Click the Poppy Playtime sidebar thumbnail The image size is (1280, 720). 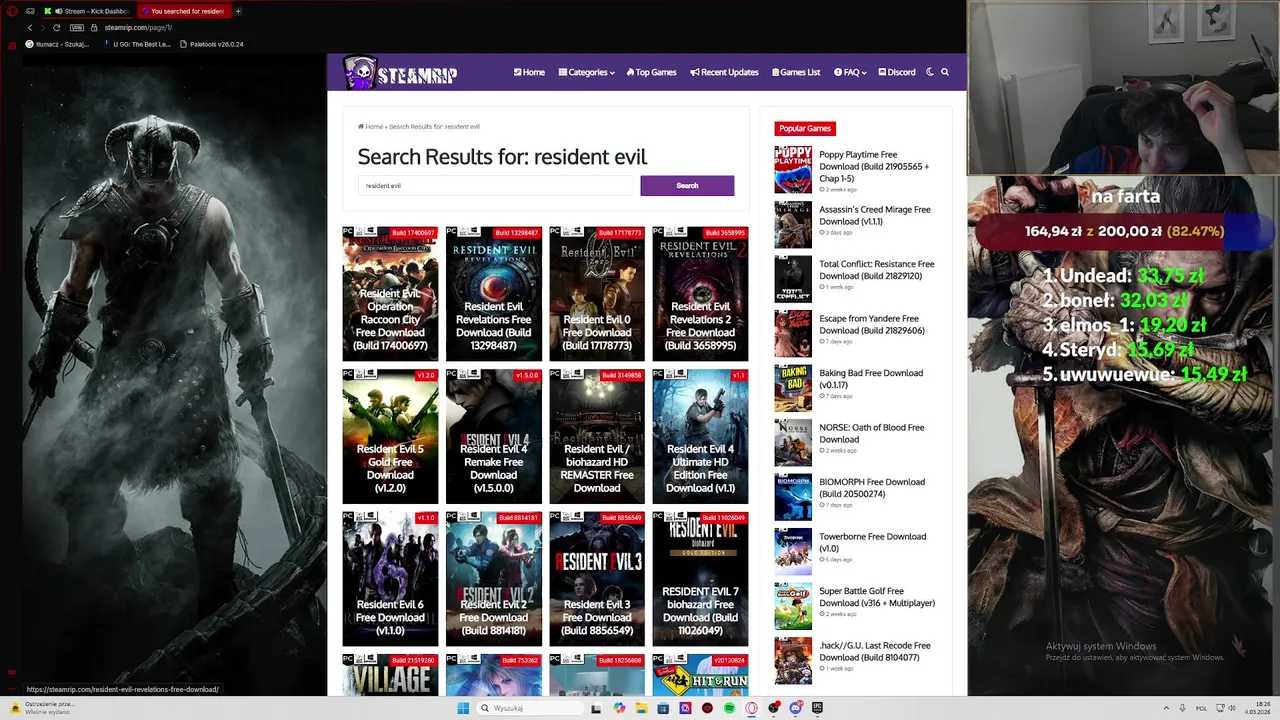coord(793,170)
